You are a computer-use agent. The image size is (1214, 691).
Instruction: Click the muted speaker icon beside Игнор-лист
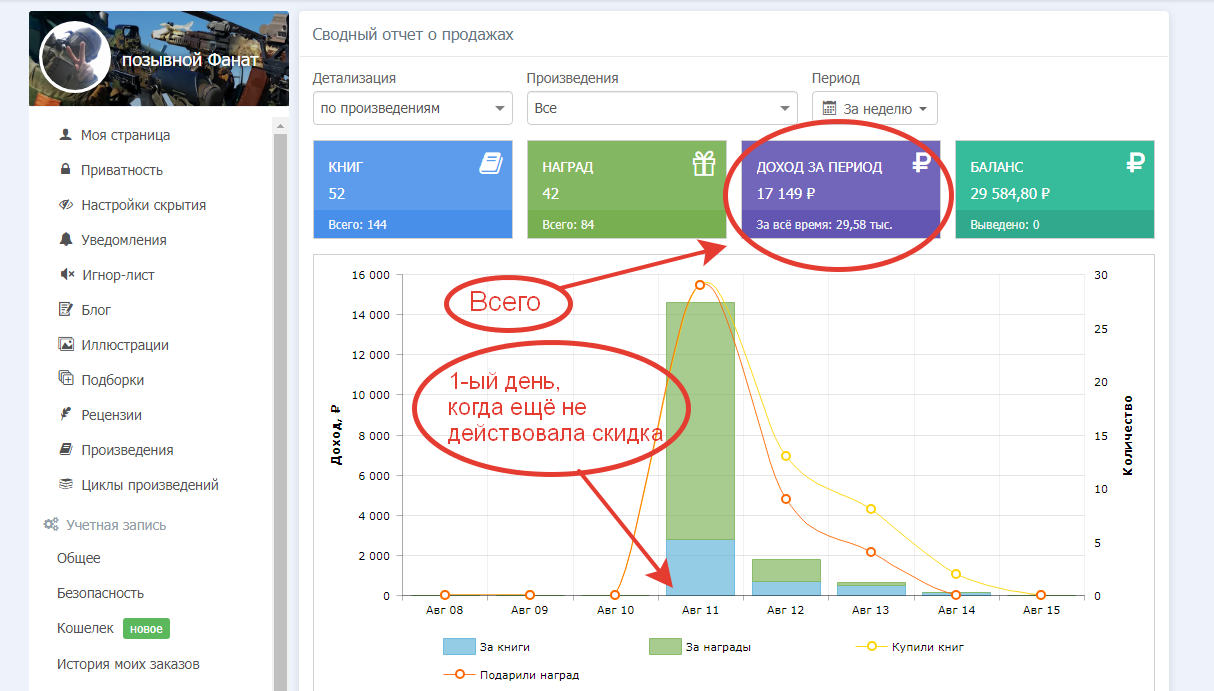point(66,275)
